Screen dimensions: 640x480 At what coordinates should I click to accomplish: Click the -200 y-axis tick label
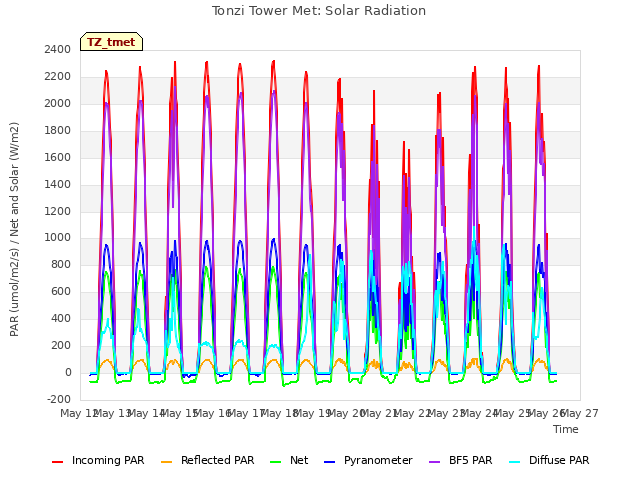coord(59,399)
